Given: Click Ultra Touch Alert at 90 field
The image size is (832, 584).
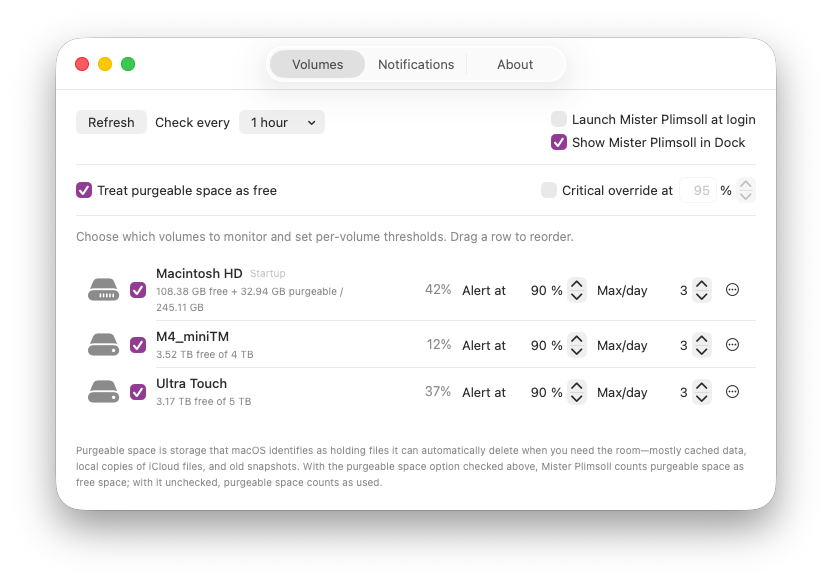Looking at the screenshot, I should [x=539, y=393].
